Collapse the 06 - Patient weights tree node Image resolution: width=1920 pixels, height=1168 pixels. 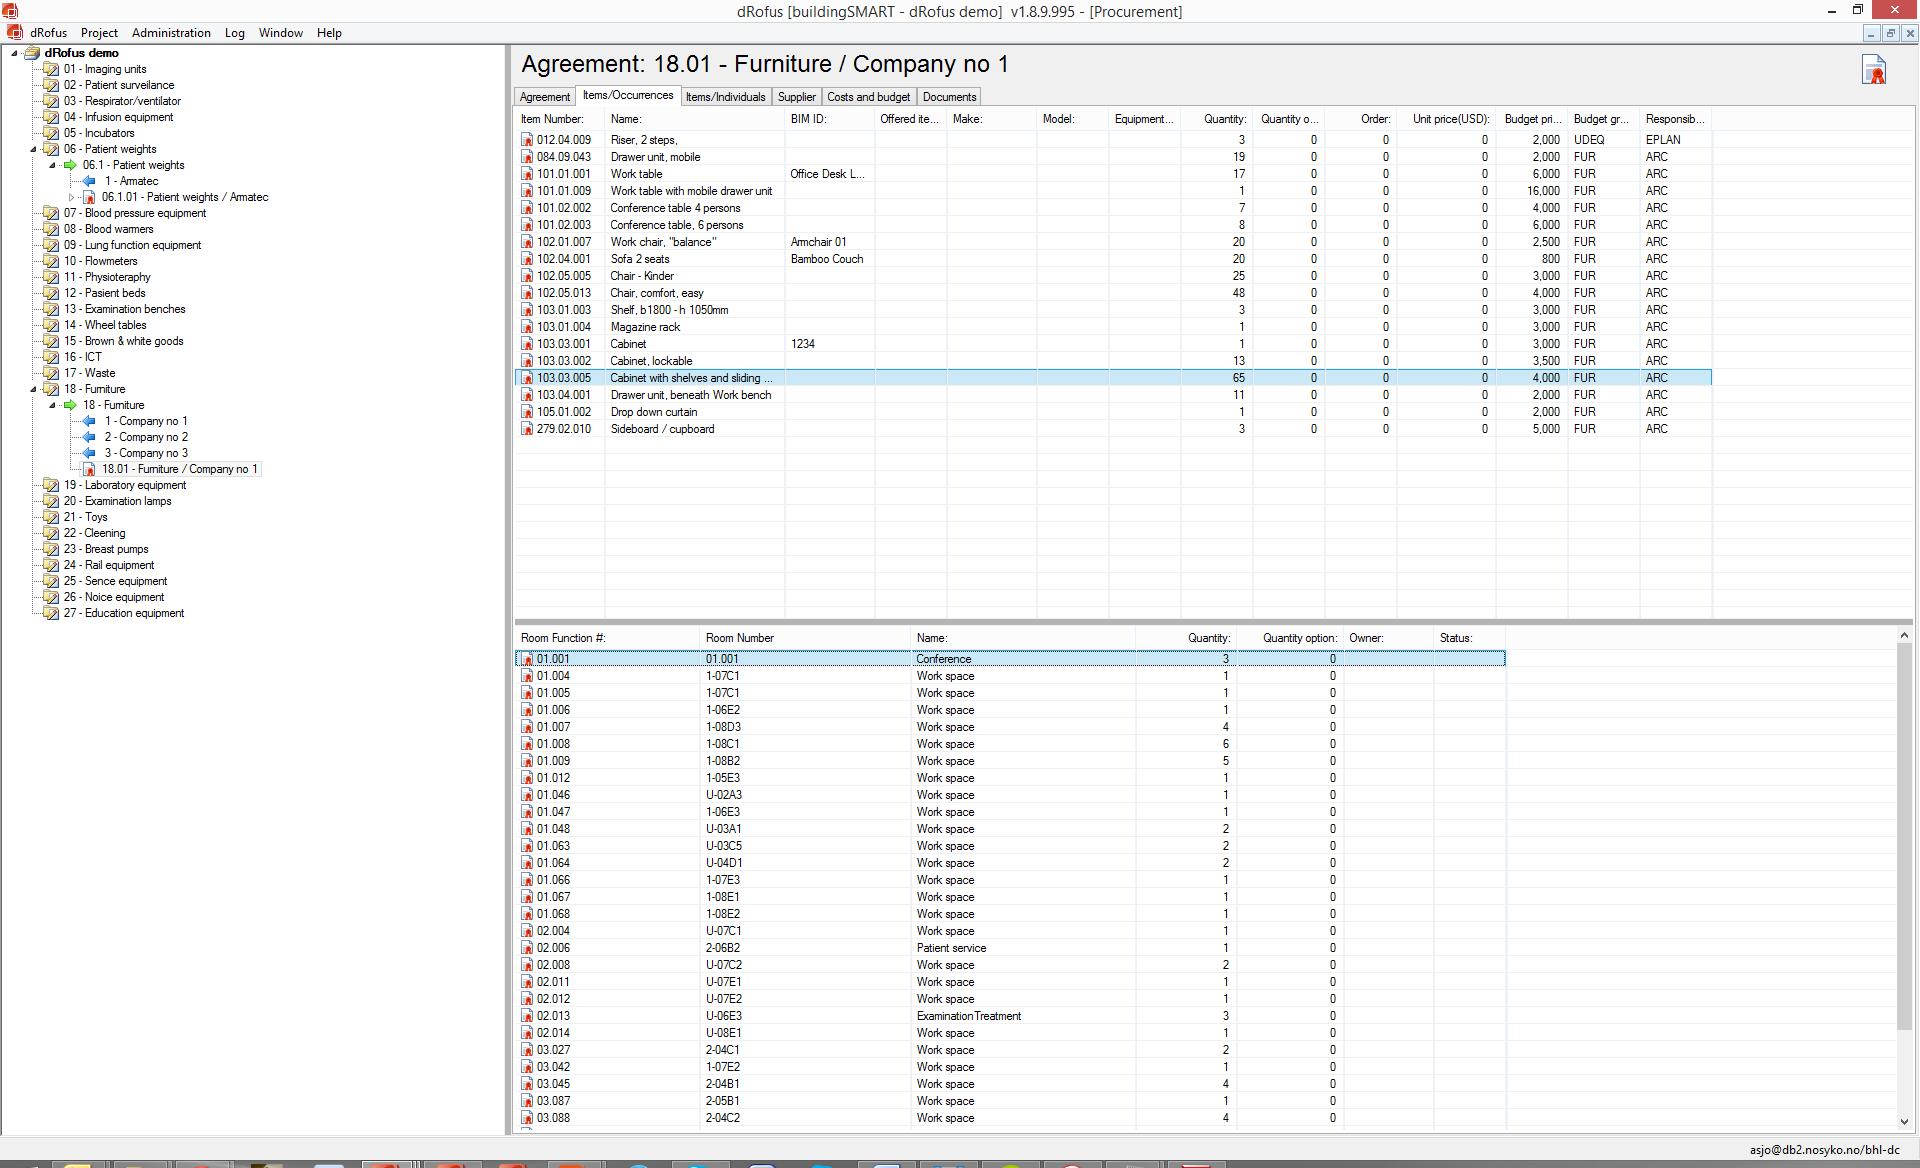pyautogui.click(x=34, y=149)
